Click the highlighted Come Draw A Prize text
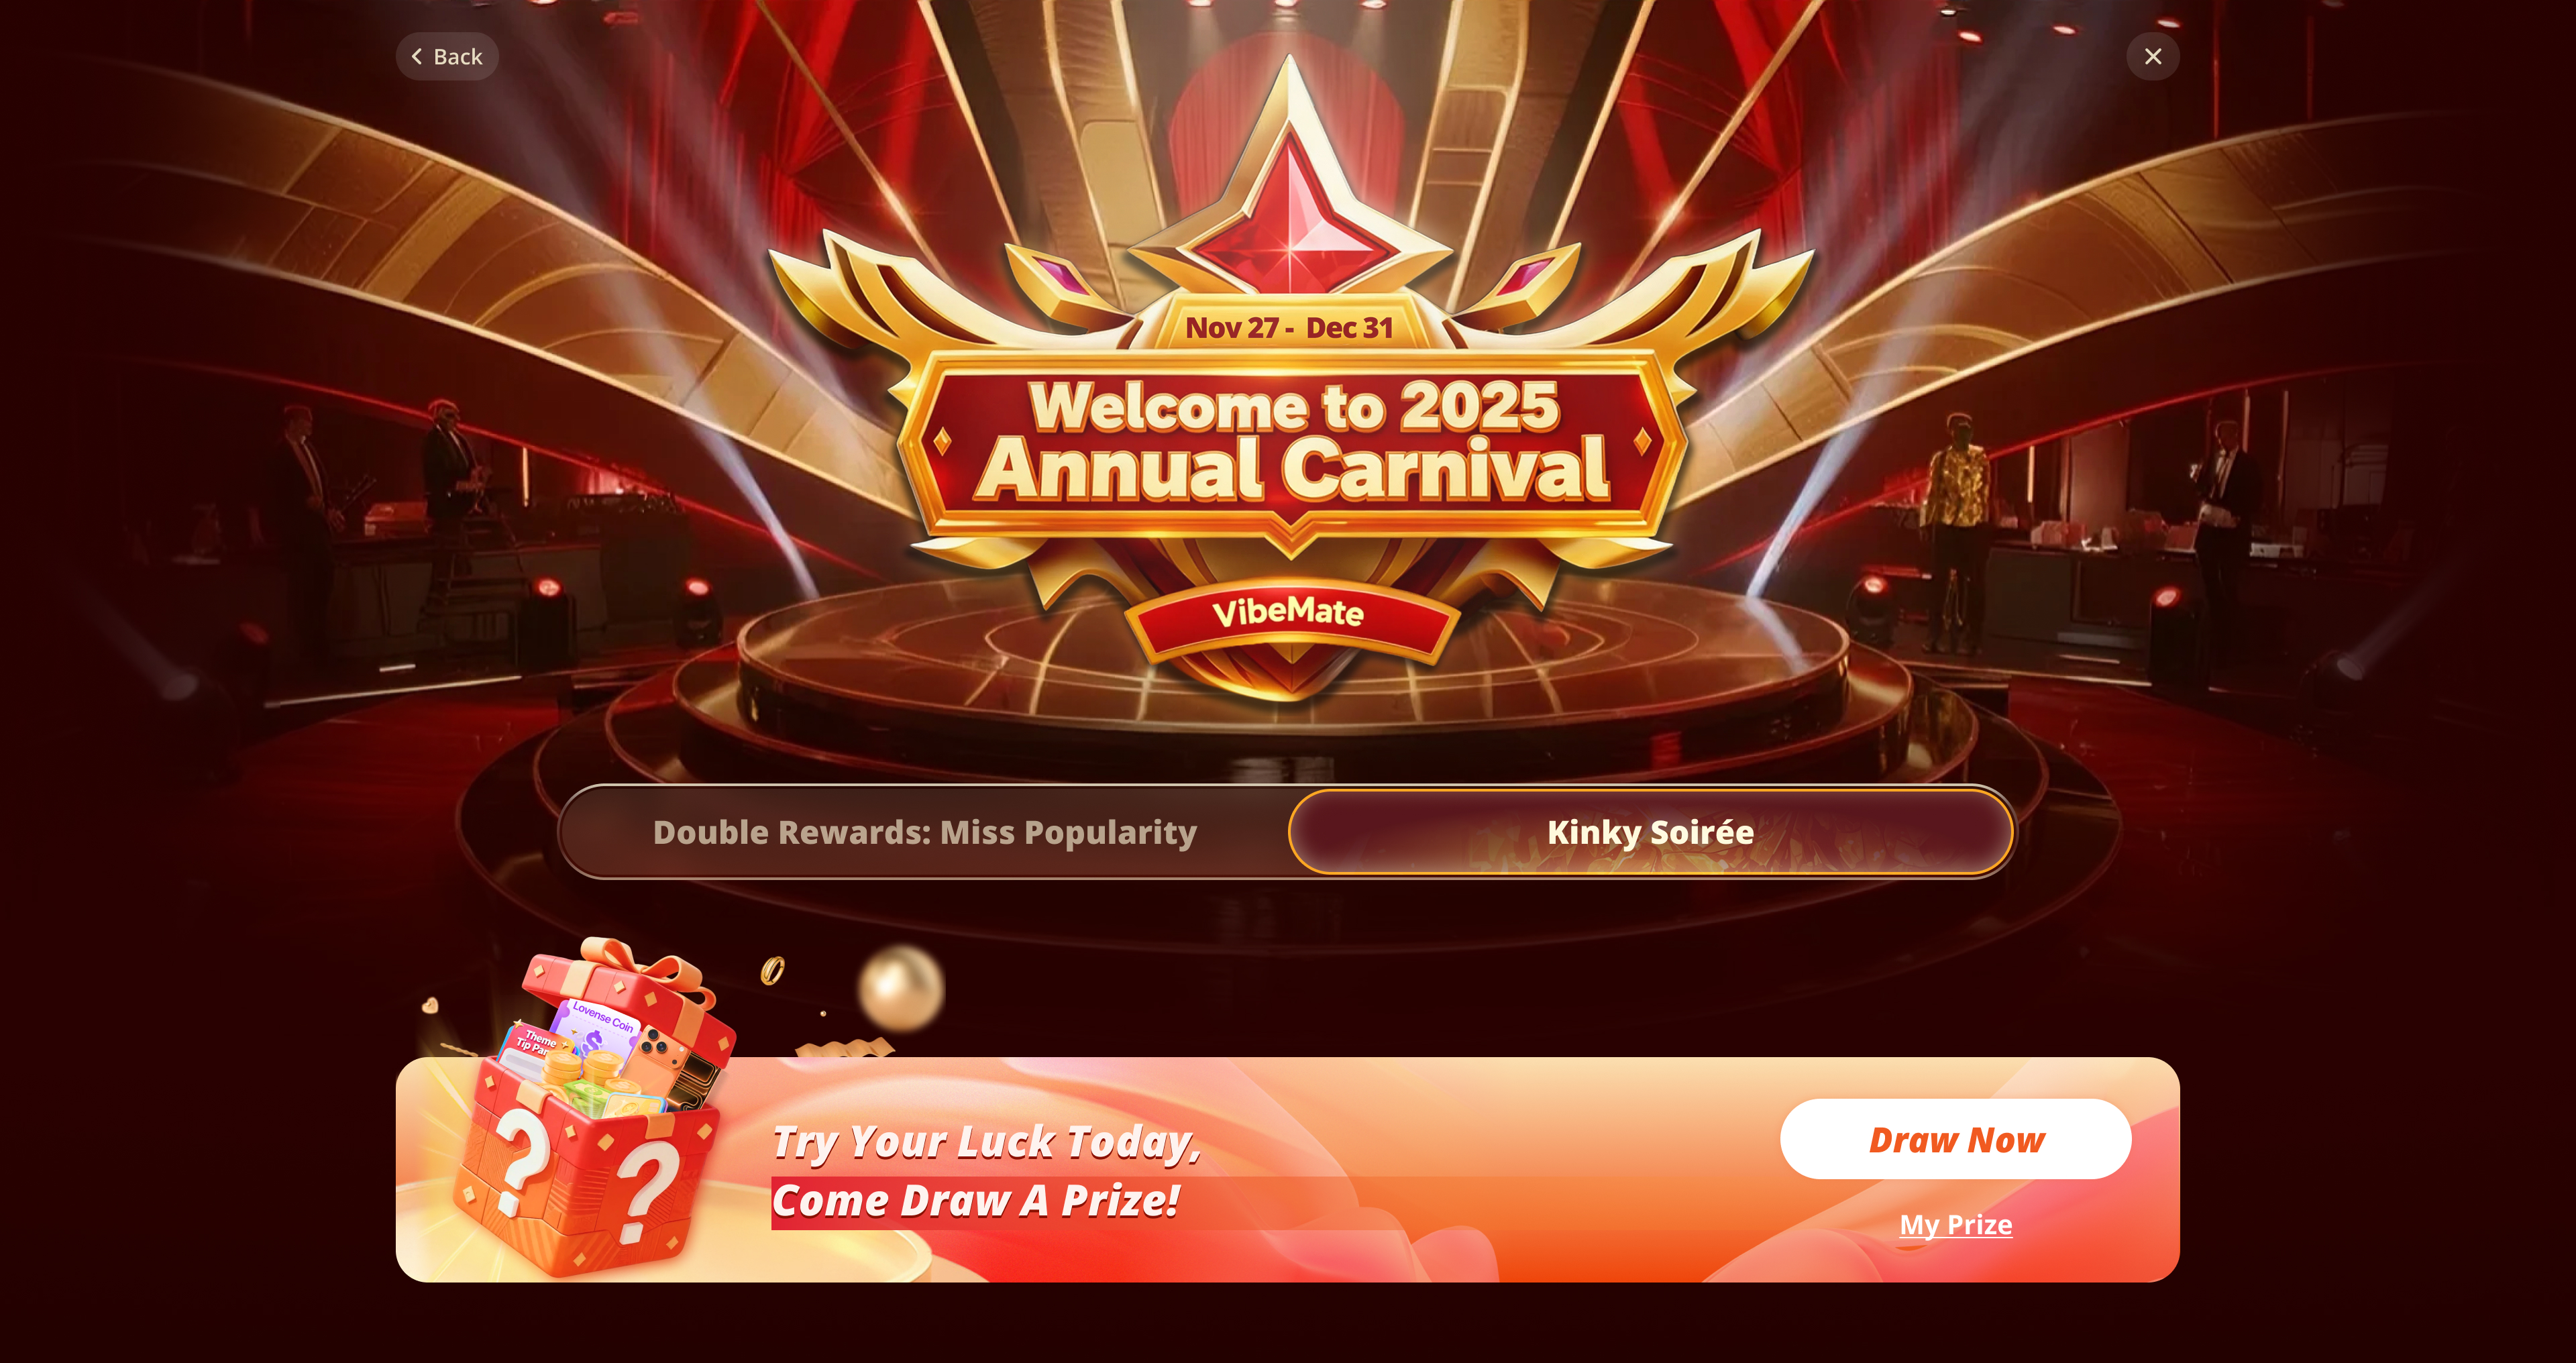The height and width of the screenshot is (1363, 2576). [x=976, y=1201]
